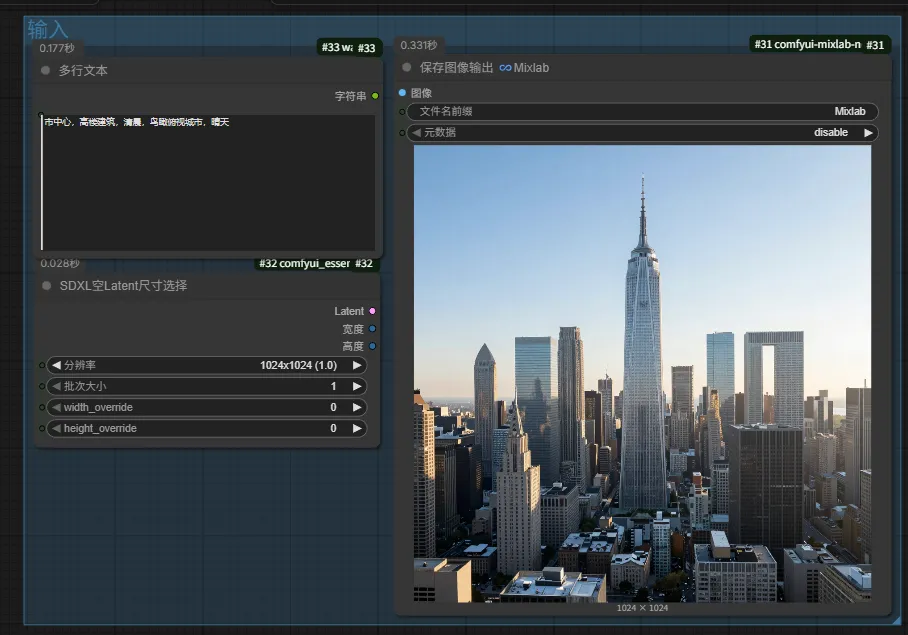This screenshot has height=635, width=908.
Task: Click the #31 comfyui-mixlab-n badge
Action: pyautogui.click(x=819, y=44)
